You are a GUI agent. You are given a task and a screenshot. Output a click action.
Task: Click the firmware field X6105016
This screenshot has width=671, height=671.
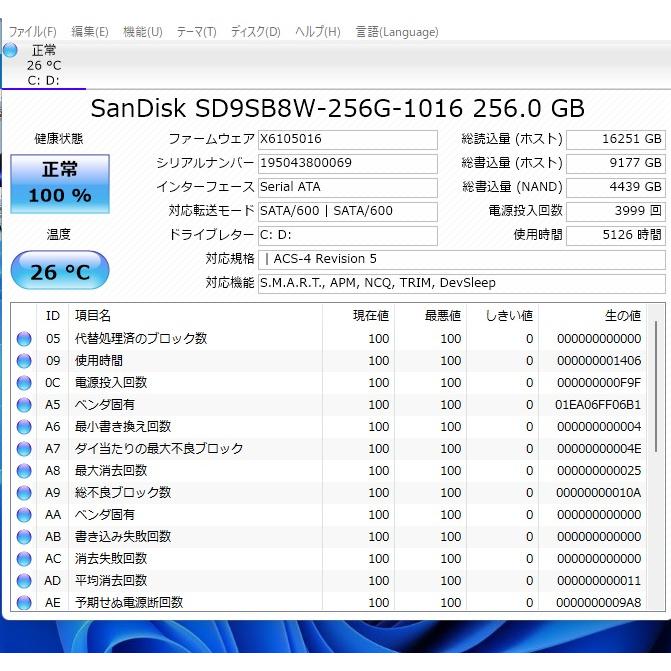click(347, 140)
